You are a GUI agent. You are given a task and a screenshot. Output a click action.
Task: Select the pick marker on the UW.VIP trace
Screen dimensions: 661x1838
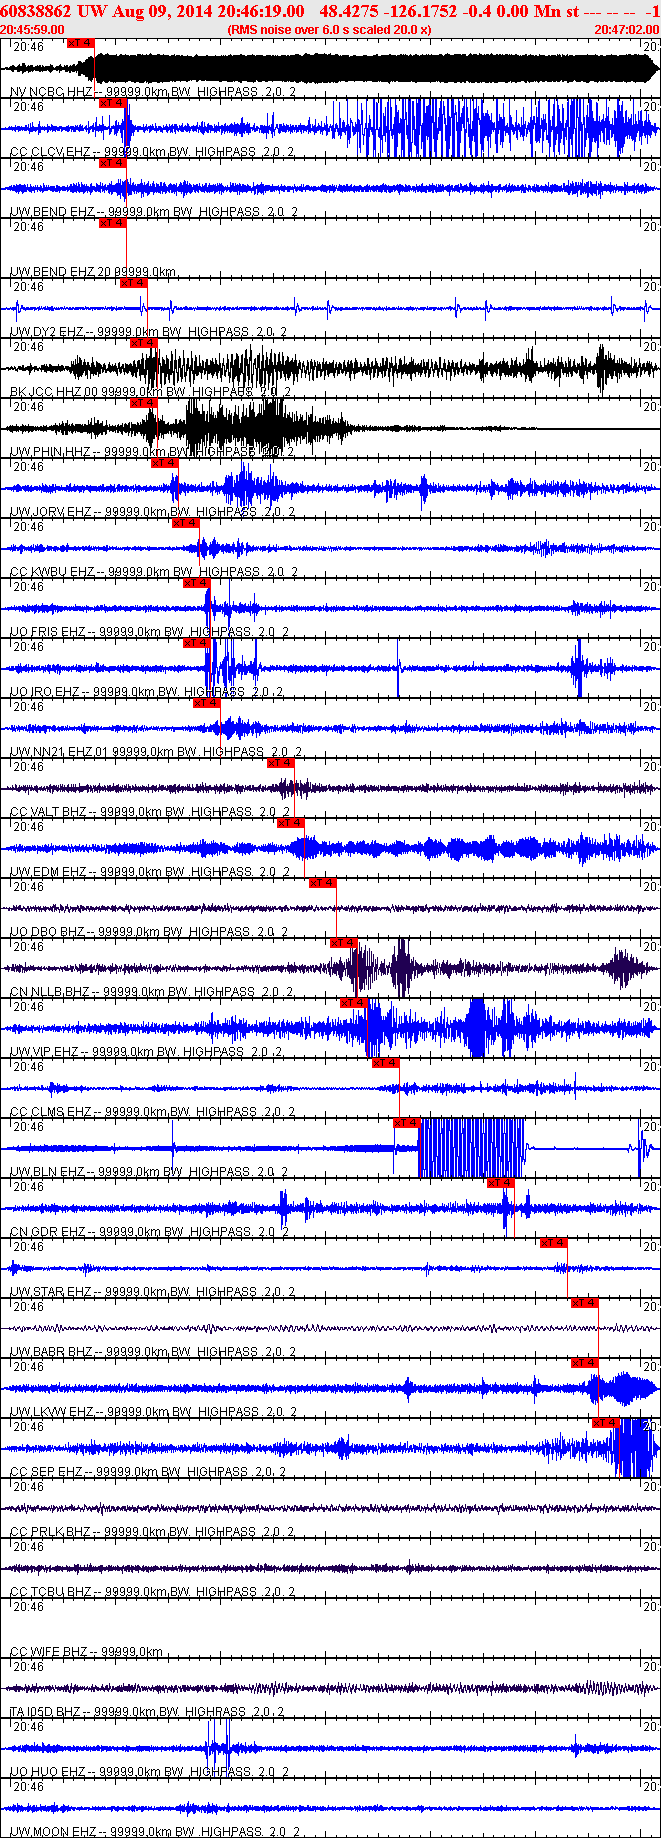coord(354,1003)
